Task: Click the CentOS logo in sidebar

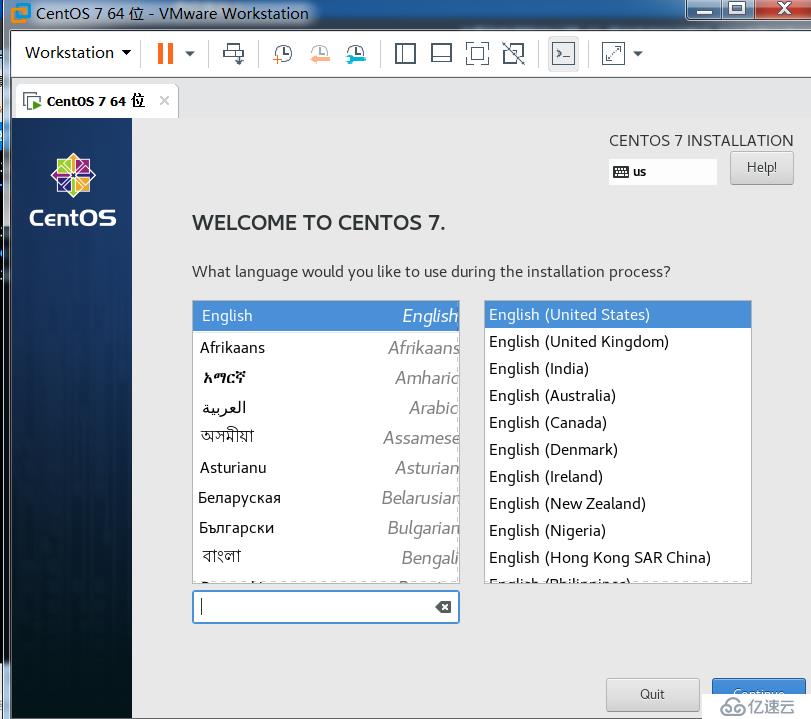Action: point(72,190)
